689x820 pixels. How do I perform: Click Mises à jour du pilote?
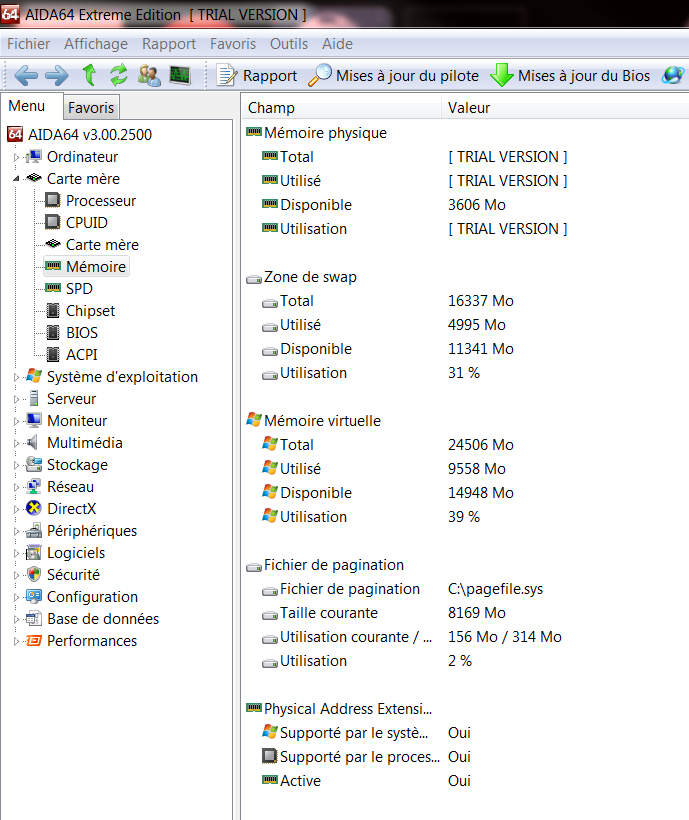[394, 76]
